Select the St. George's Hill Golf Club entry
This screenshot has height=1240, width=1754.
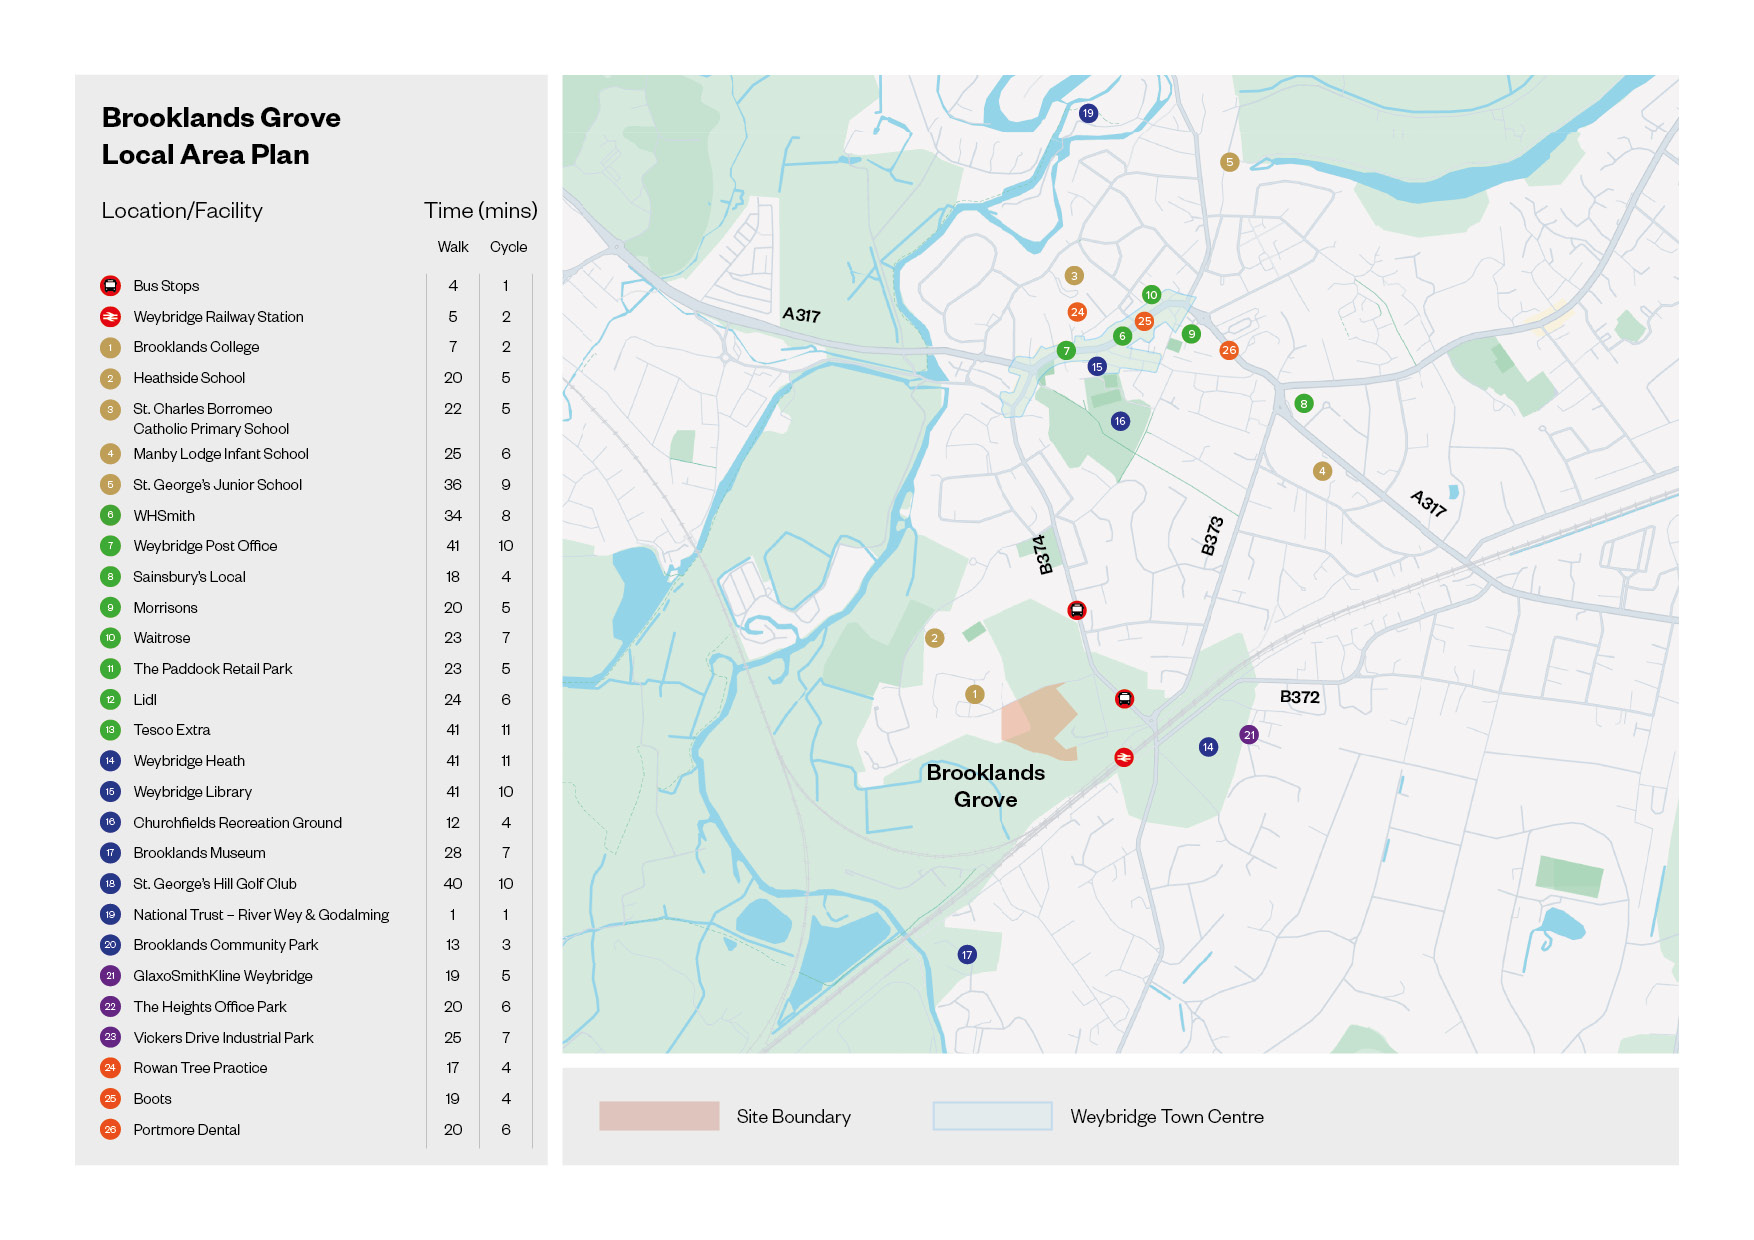(215, 884)
